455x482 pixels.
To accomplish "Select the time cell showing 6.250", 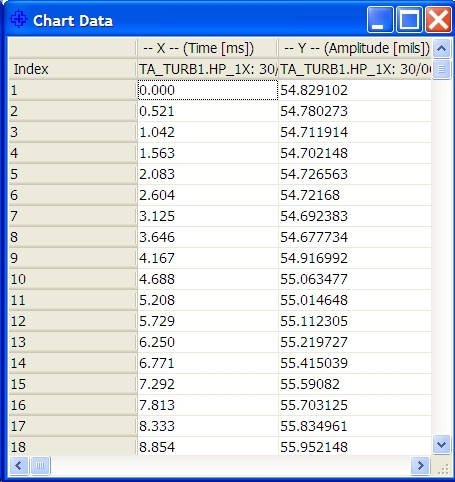I will [x=207, y=342].
